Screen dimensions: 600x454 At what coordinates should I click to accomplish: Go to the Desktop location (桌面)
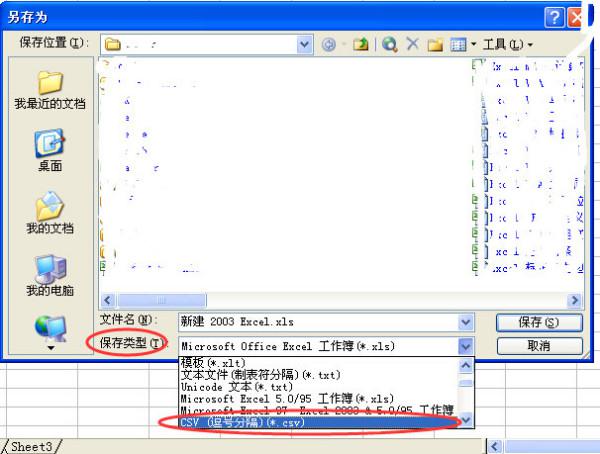[50, 150]
